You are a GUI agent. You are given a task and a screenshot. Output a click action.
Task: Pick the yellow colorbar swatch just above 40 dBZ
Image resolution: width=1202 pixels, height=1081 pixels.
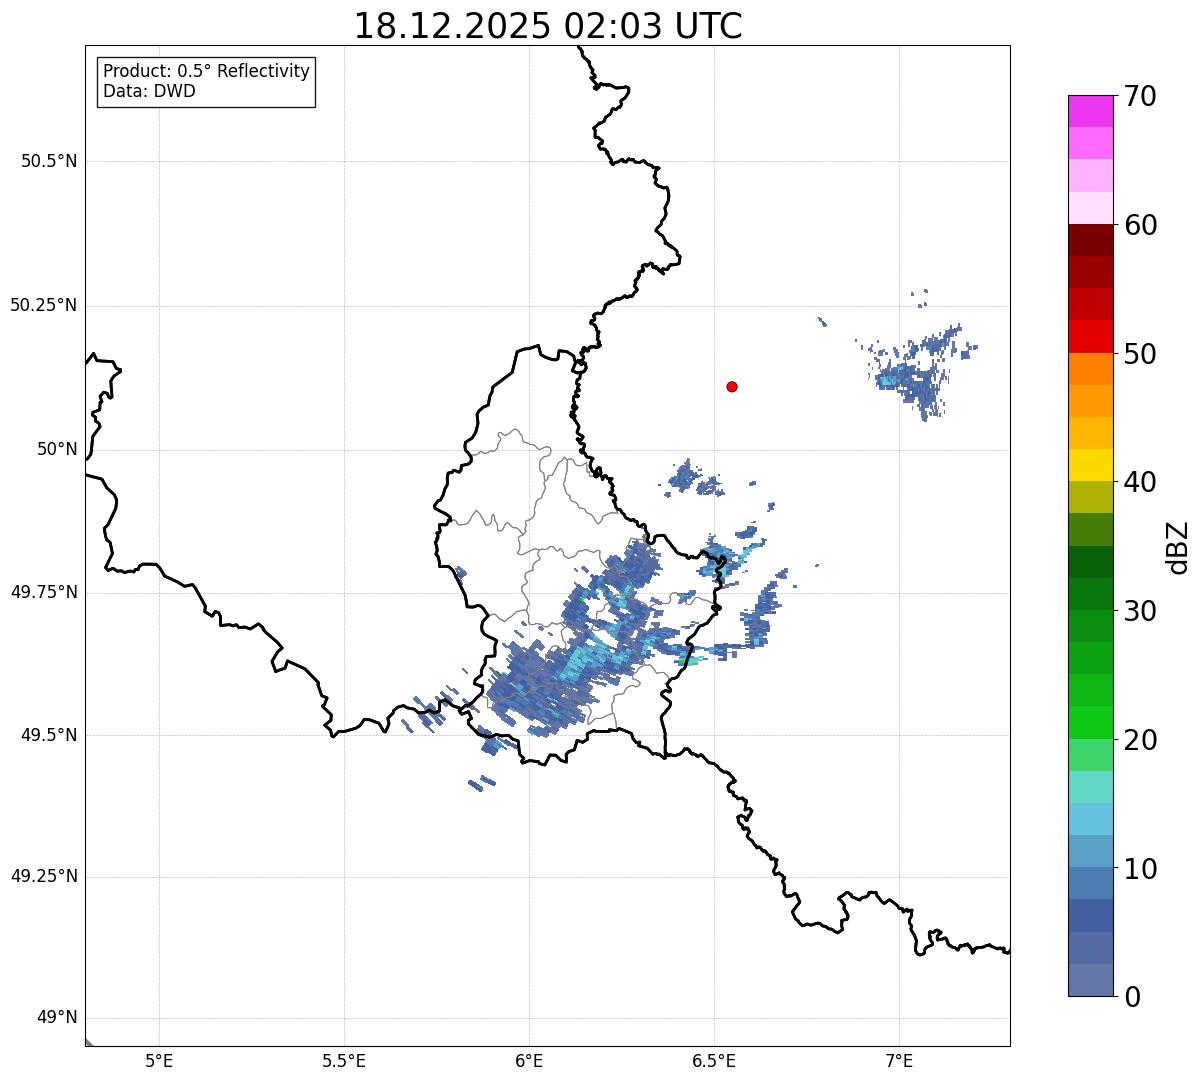point(1090,465)
